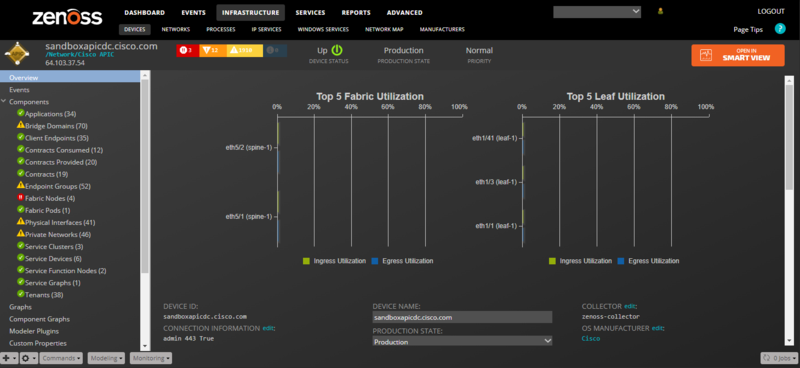800x368 pixels.
Task: Click Egress Utilization legend swatch in Fabric chart
Action: pyautogui.click(x=374, y=261)
